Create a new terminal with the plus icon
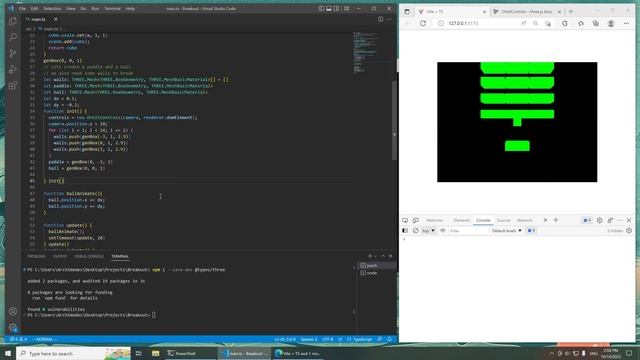The height and width of the screenshot is (360, 640). point(370,256)
